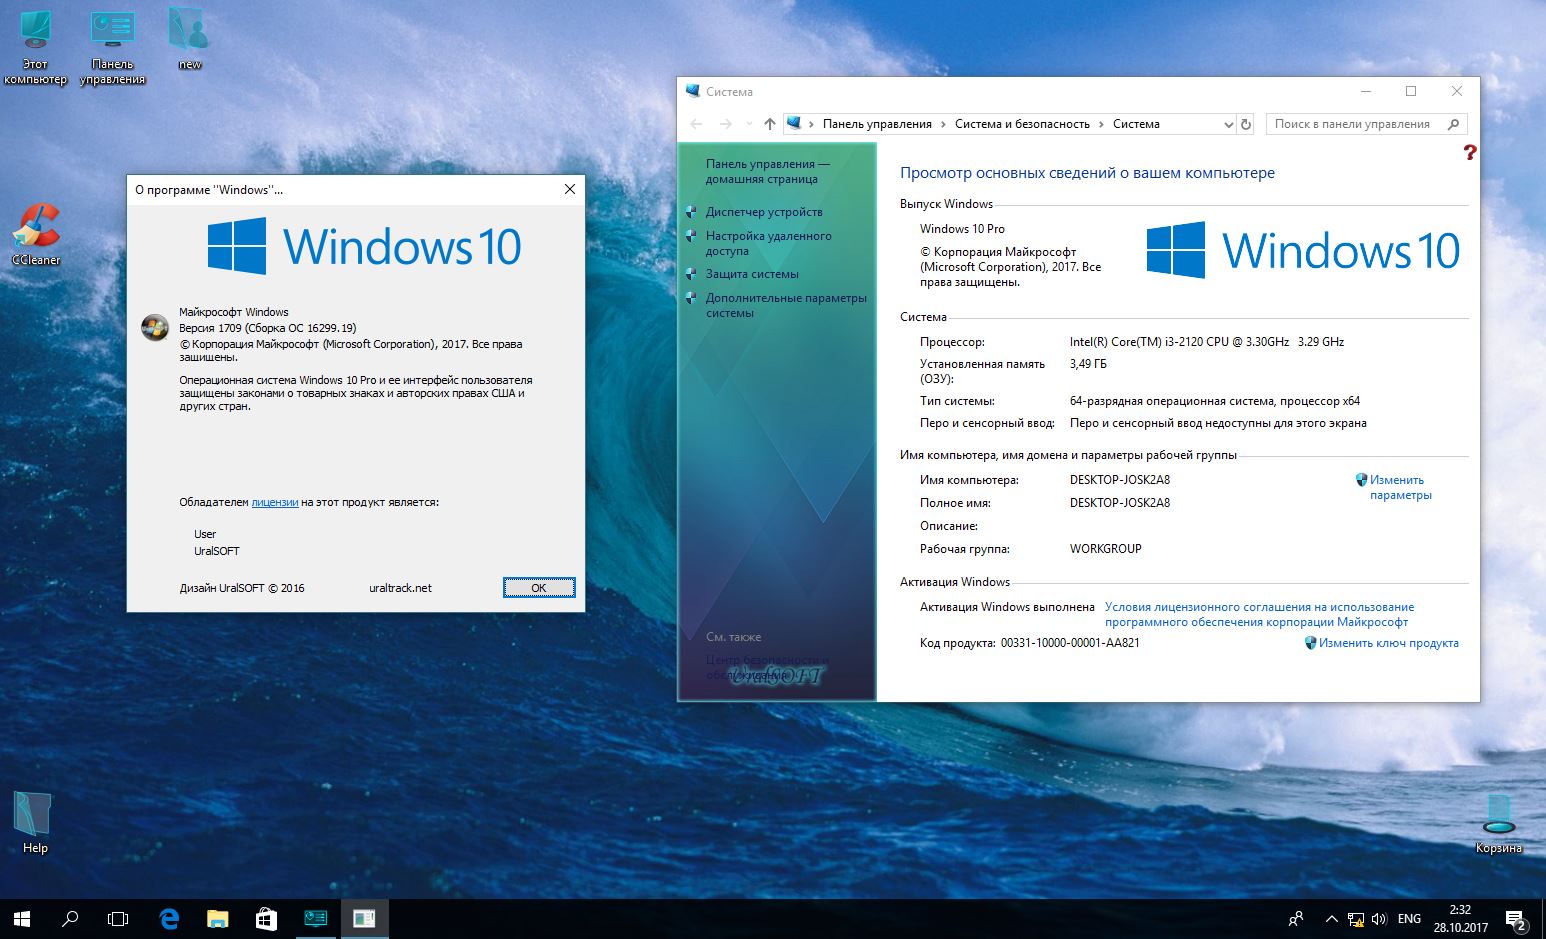Click the DESKTOP-JOSK2A8 computer name value
Screen dimensions: 1546x939
pos(1119,480)
